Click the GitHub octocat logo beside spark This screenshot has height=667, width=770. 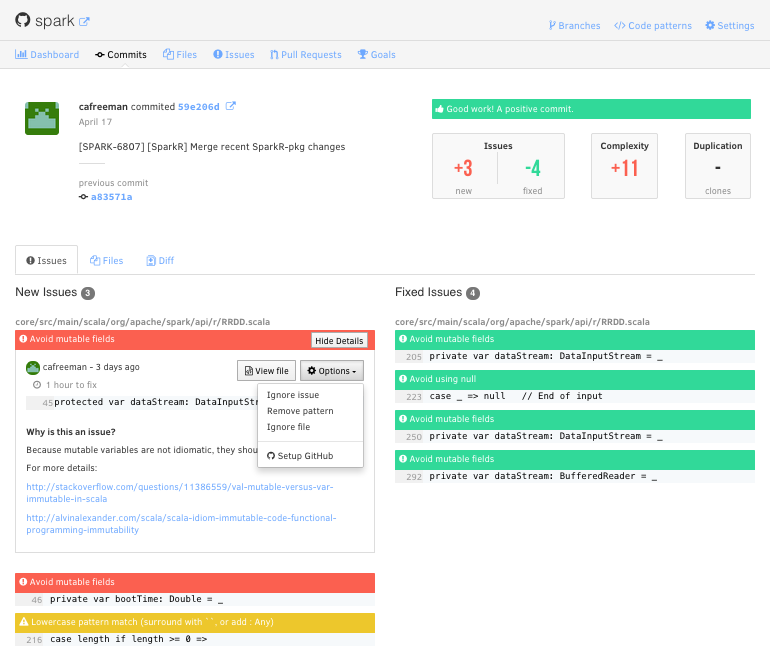tap(23, 20)
